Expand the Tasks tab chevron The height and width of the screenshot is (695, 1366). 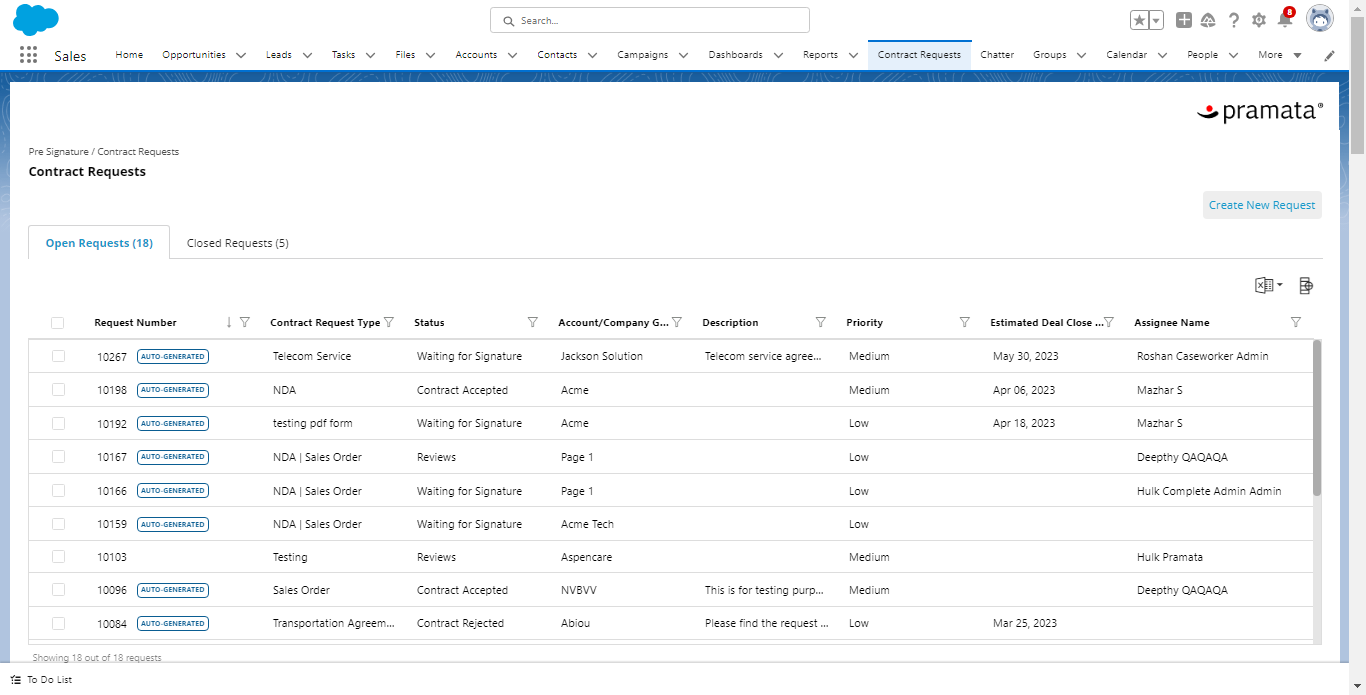coord(370,55)
